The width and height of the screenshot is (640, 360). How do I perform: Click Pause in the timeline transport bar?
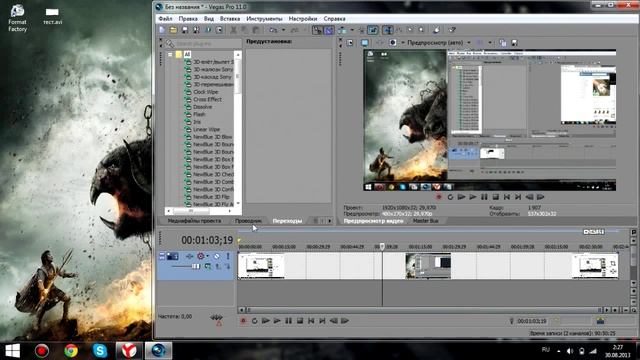(x=289, y=321)
